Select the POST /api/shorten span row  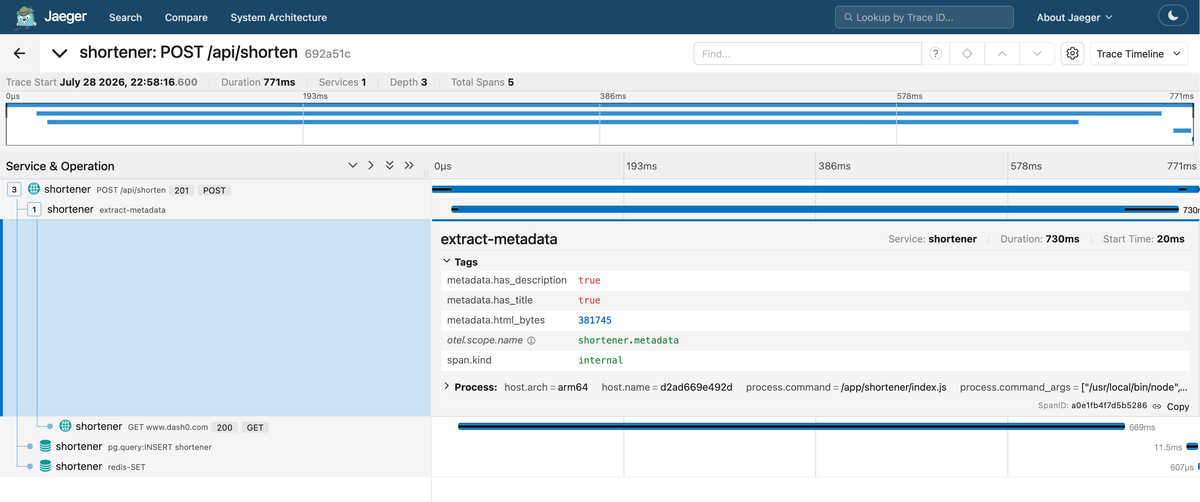[x=215, y=189]
